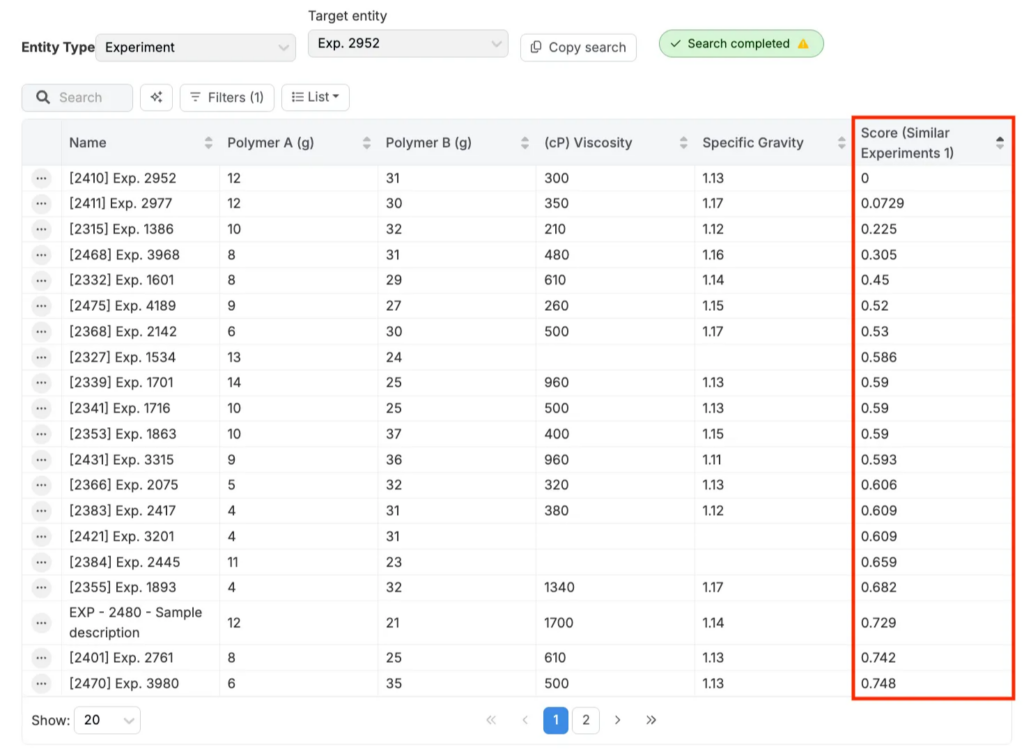
Task: Click the Copy search button
Action: coord(578,47)
